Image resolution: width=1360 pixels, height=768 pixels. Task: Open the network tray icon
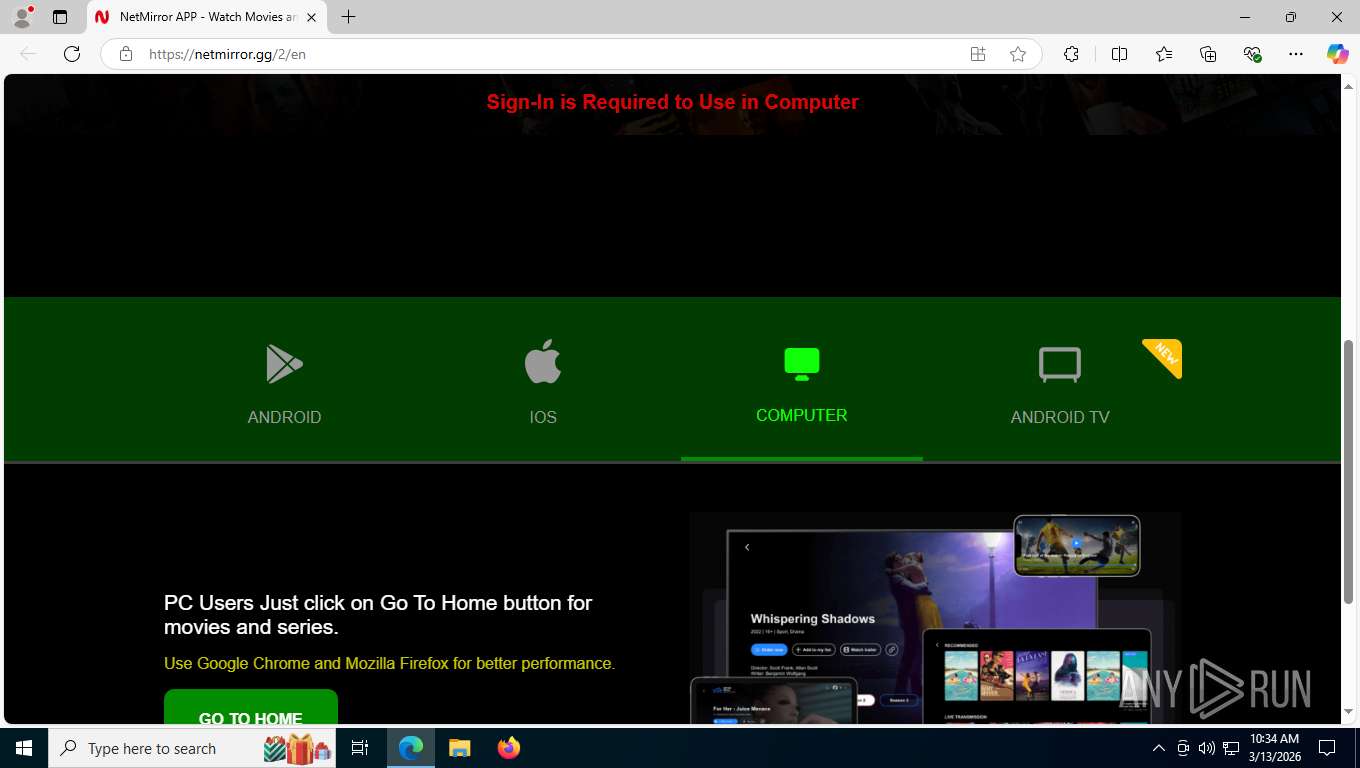[1231, 748]
